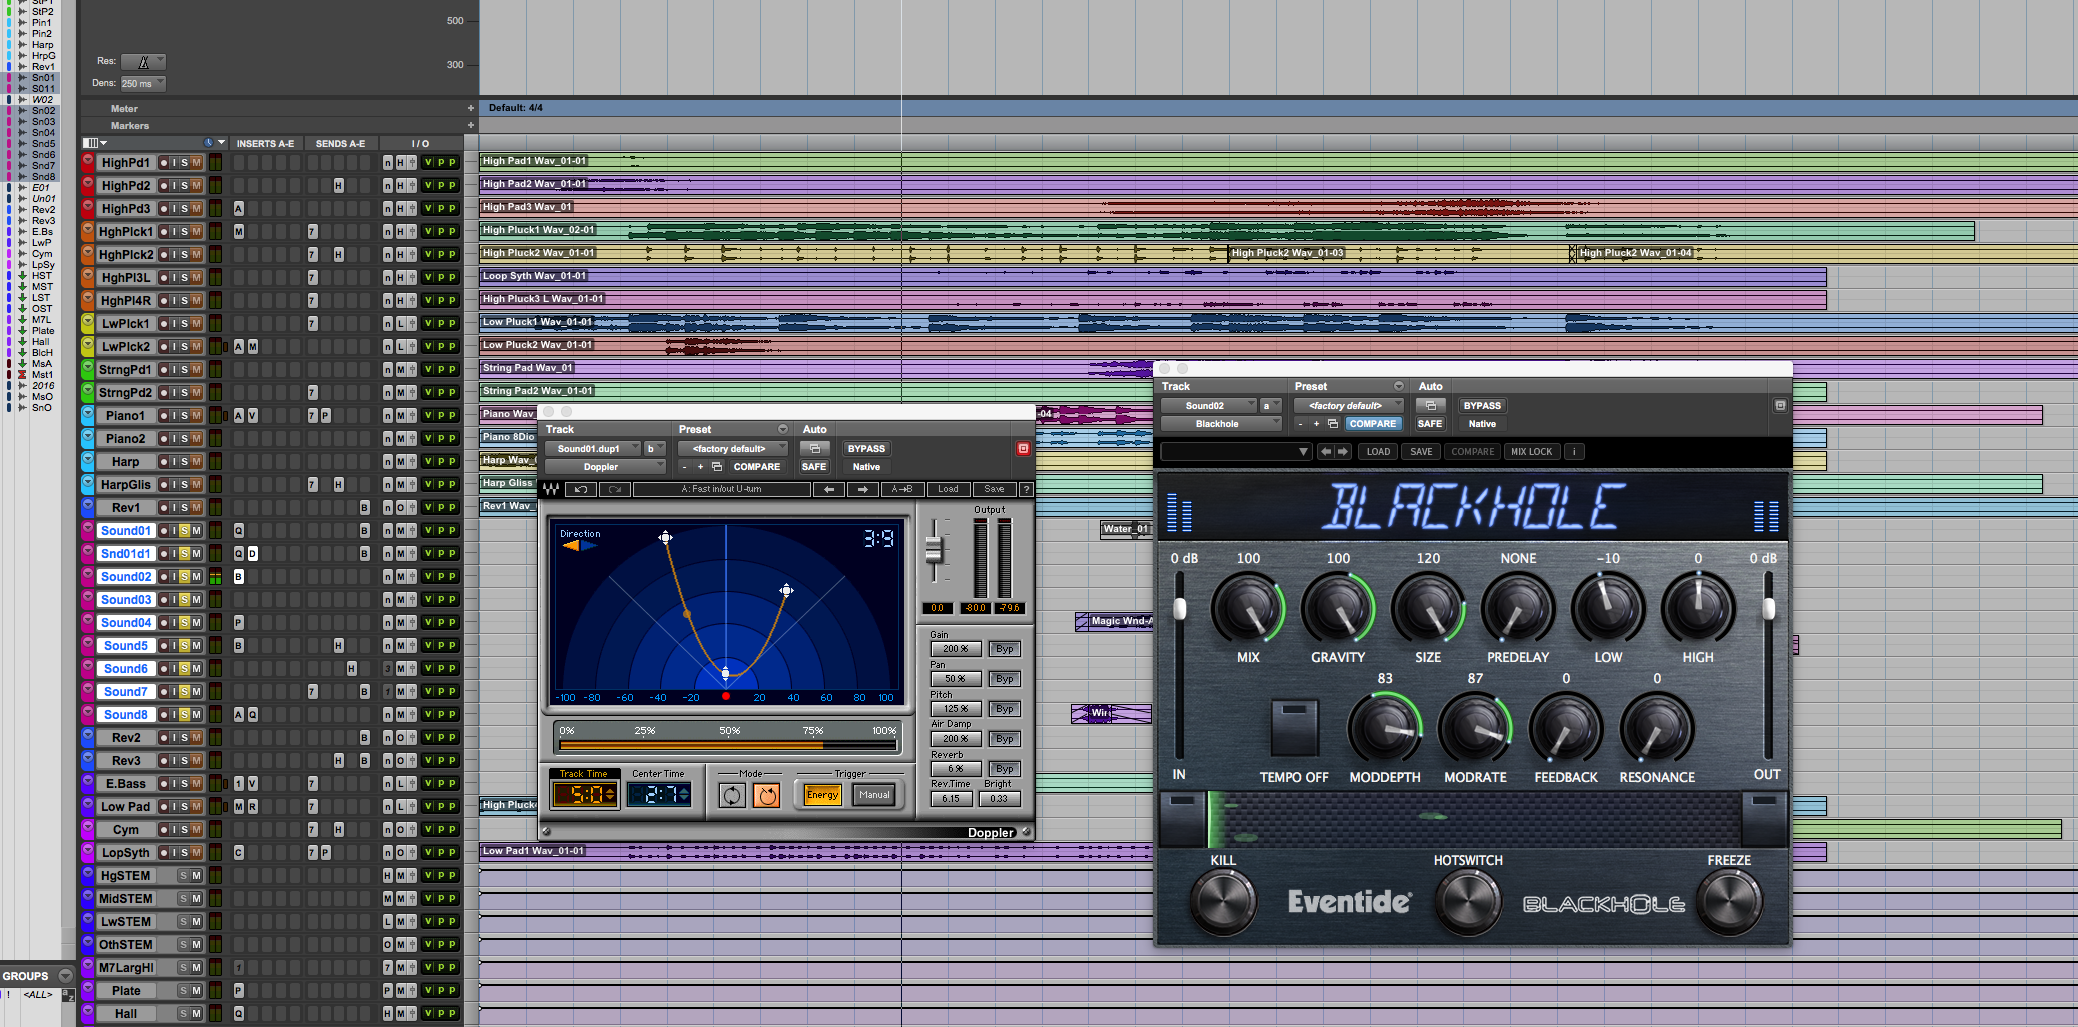The image size is (2078, 1027).
Task: Click Blackhole window target button
Action: click(x=1780, y=406)
